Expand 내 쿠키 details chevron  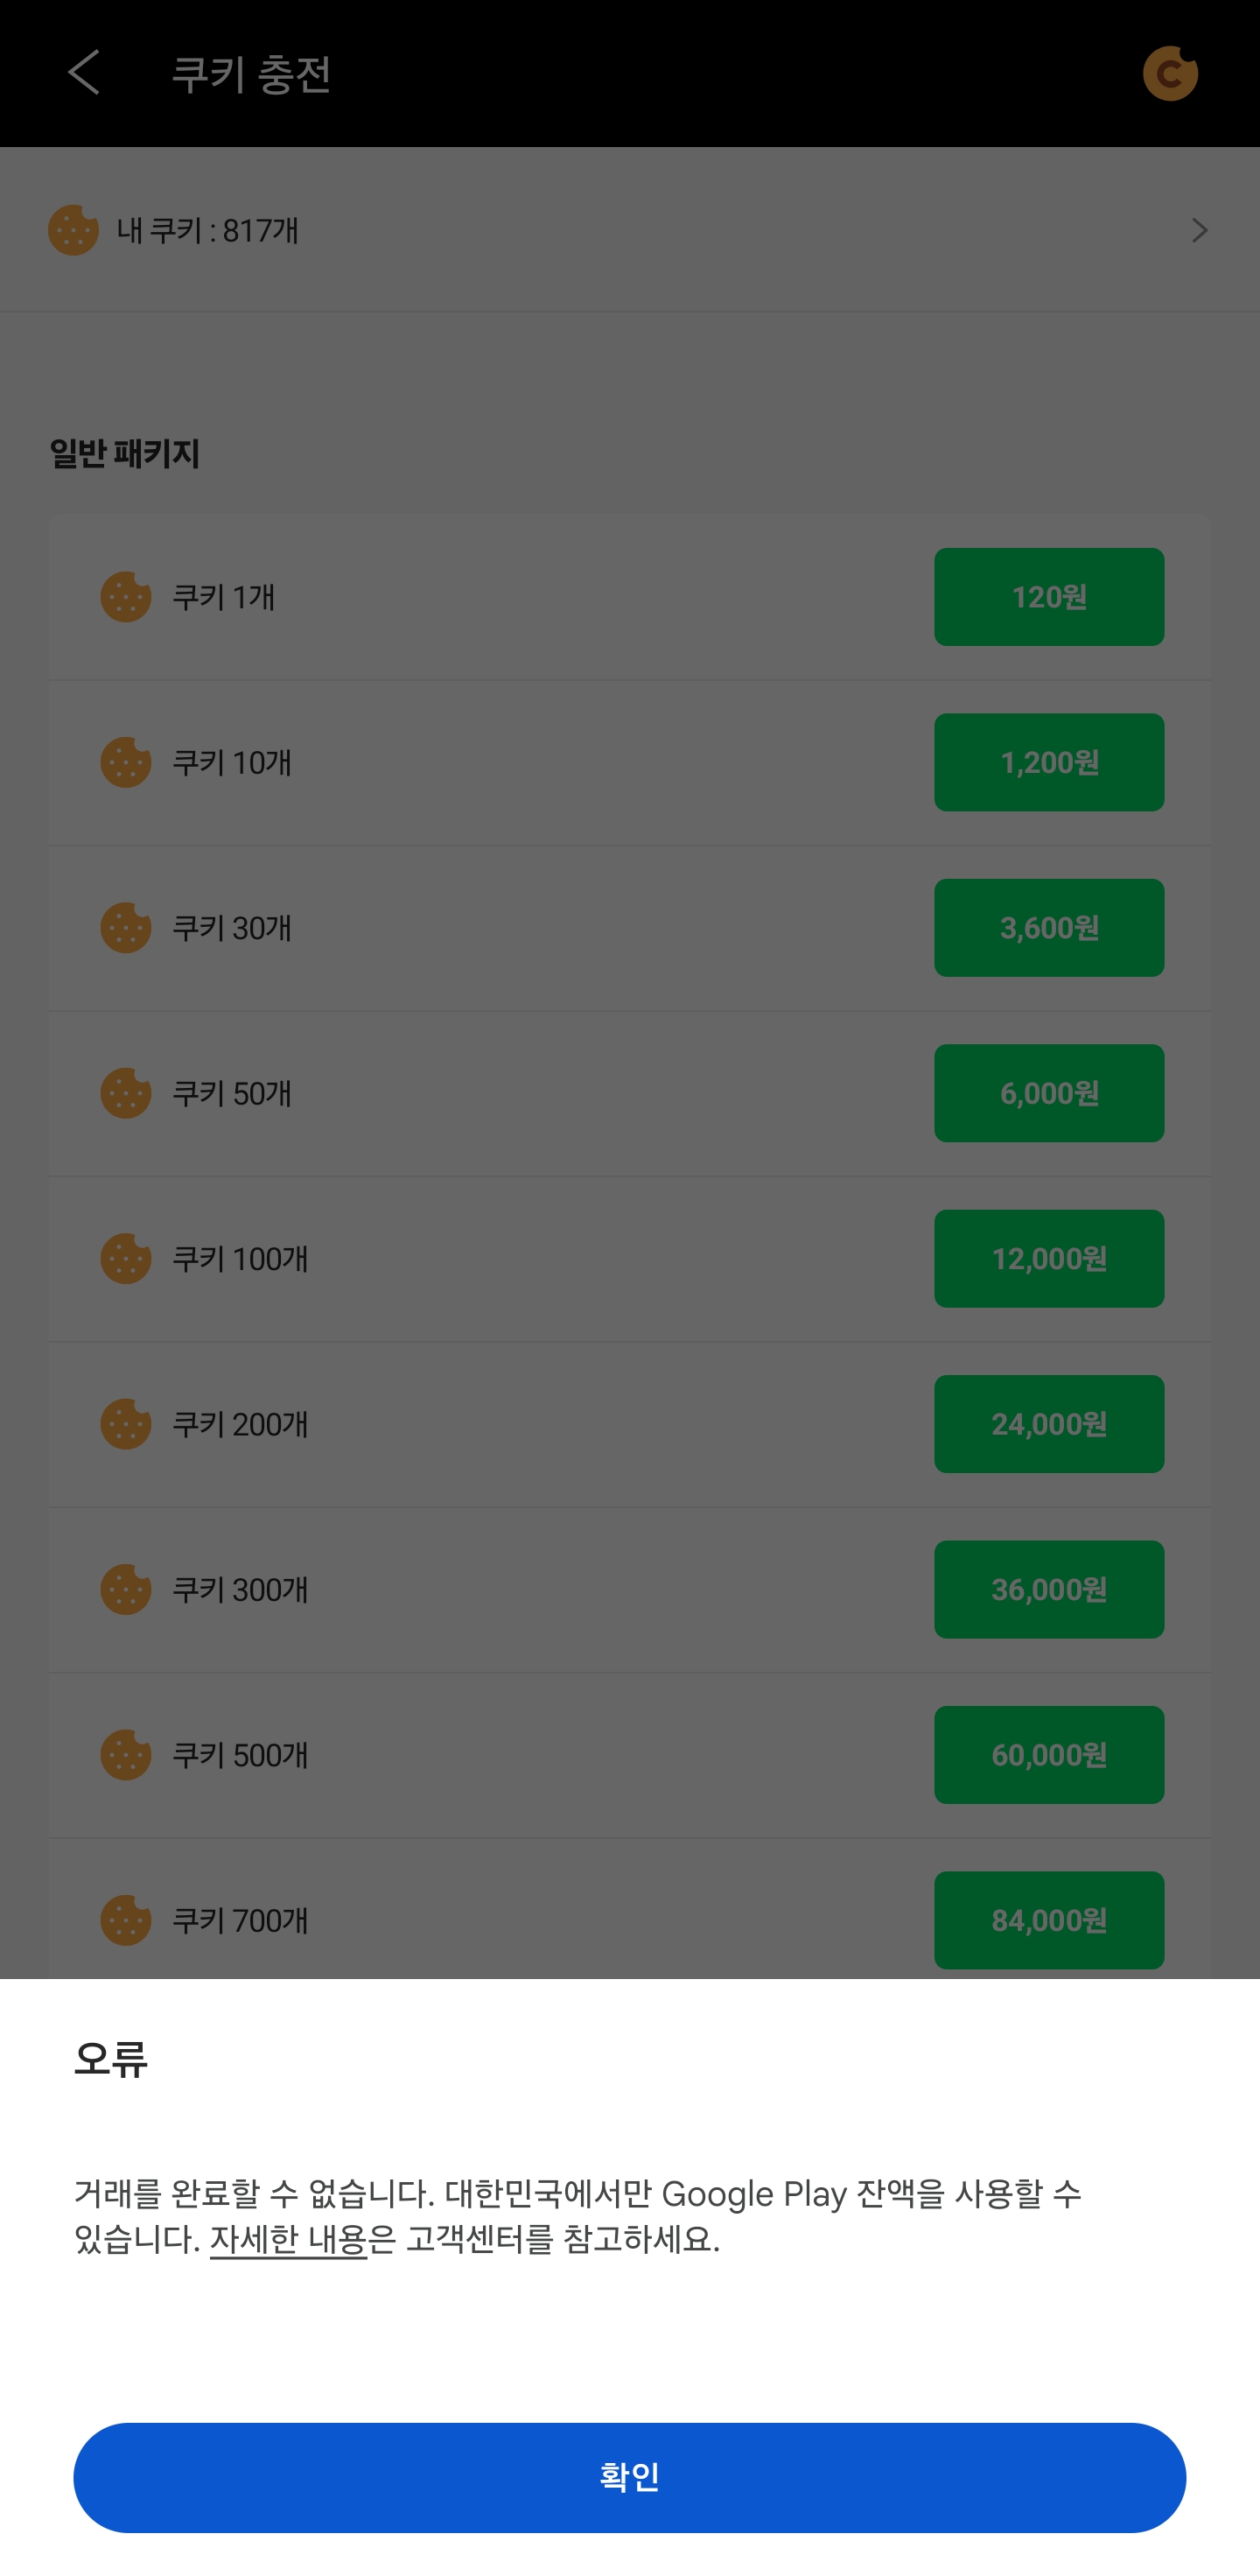(x=1199, y=231)
